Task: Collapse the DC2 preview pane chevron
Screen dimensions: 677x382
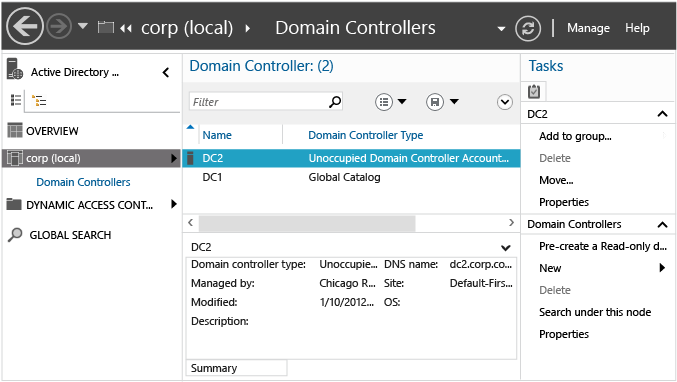Action: point(506,248)
